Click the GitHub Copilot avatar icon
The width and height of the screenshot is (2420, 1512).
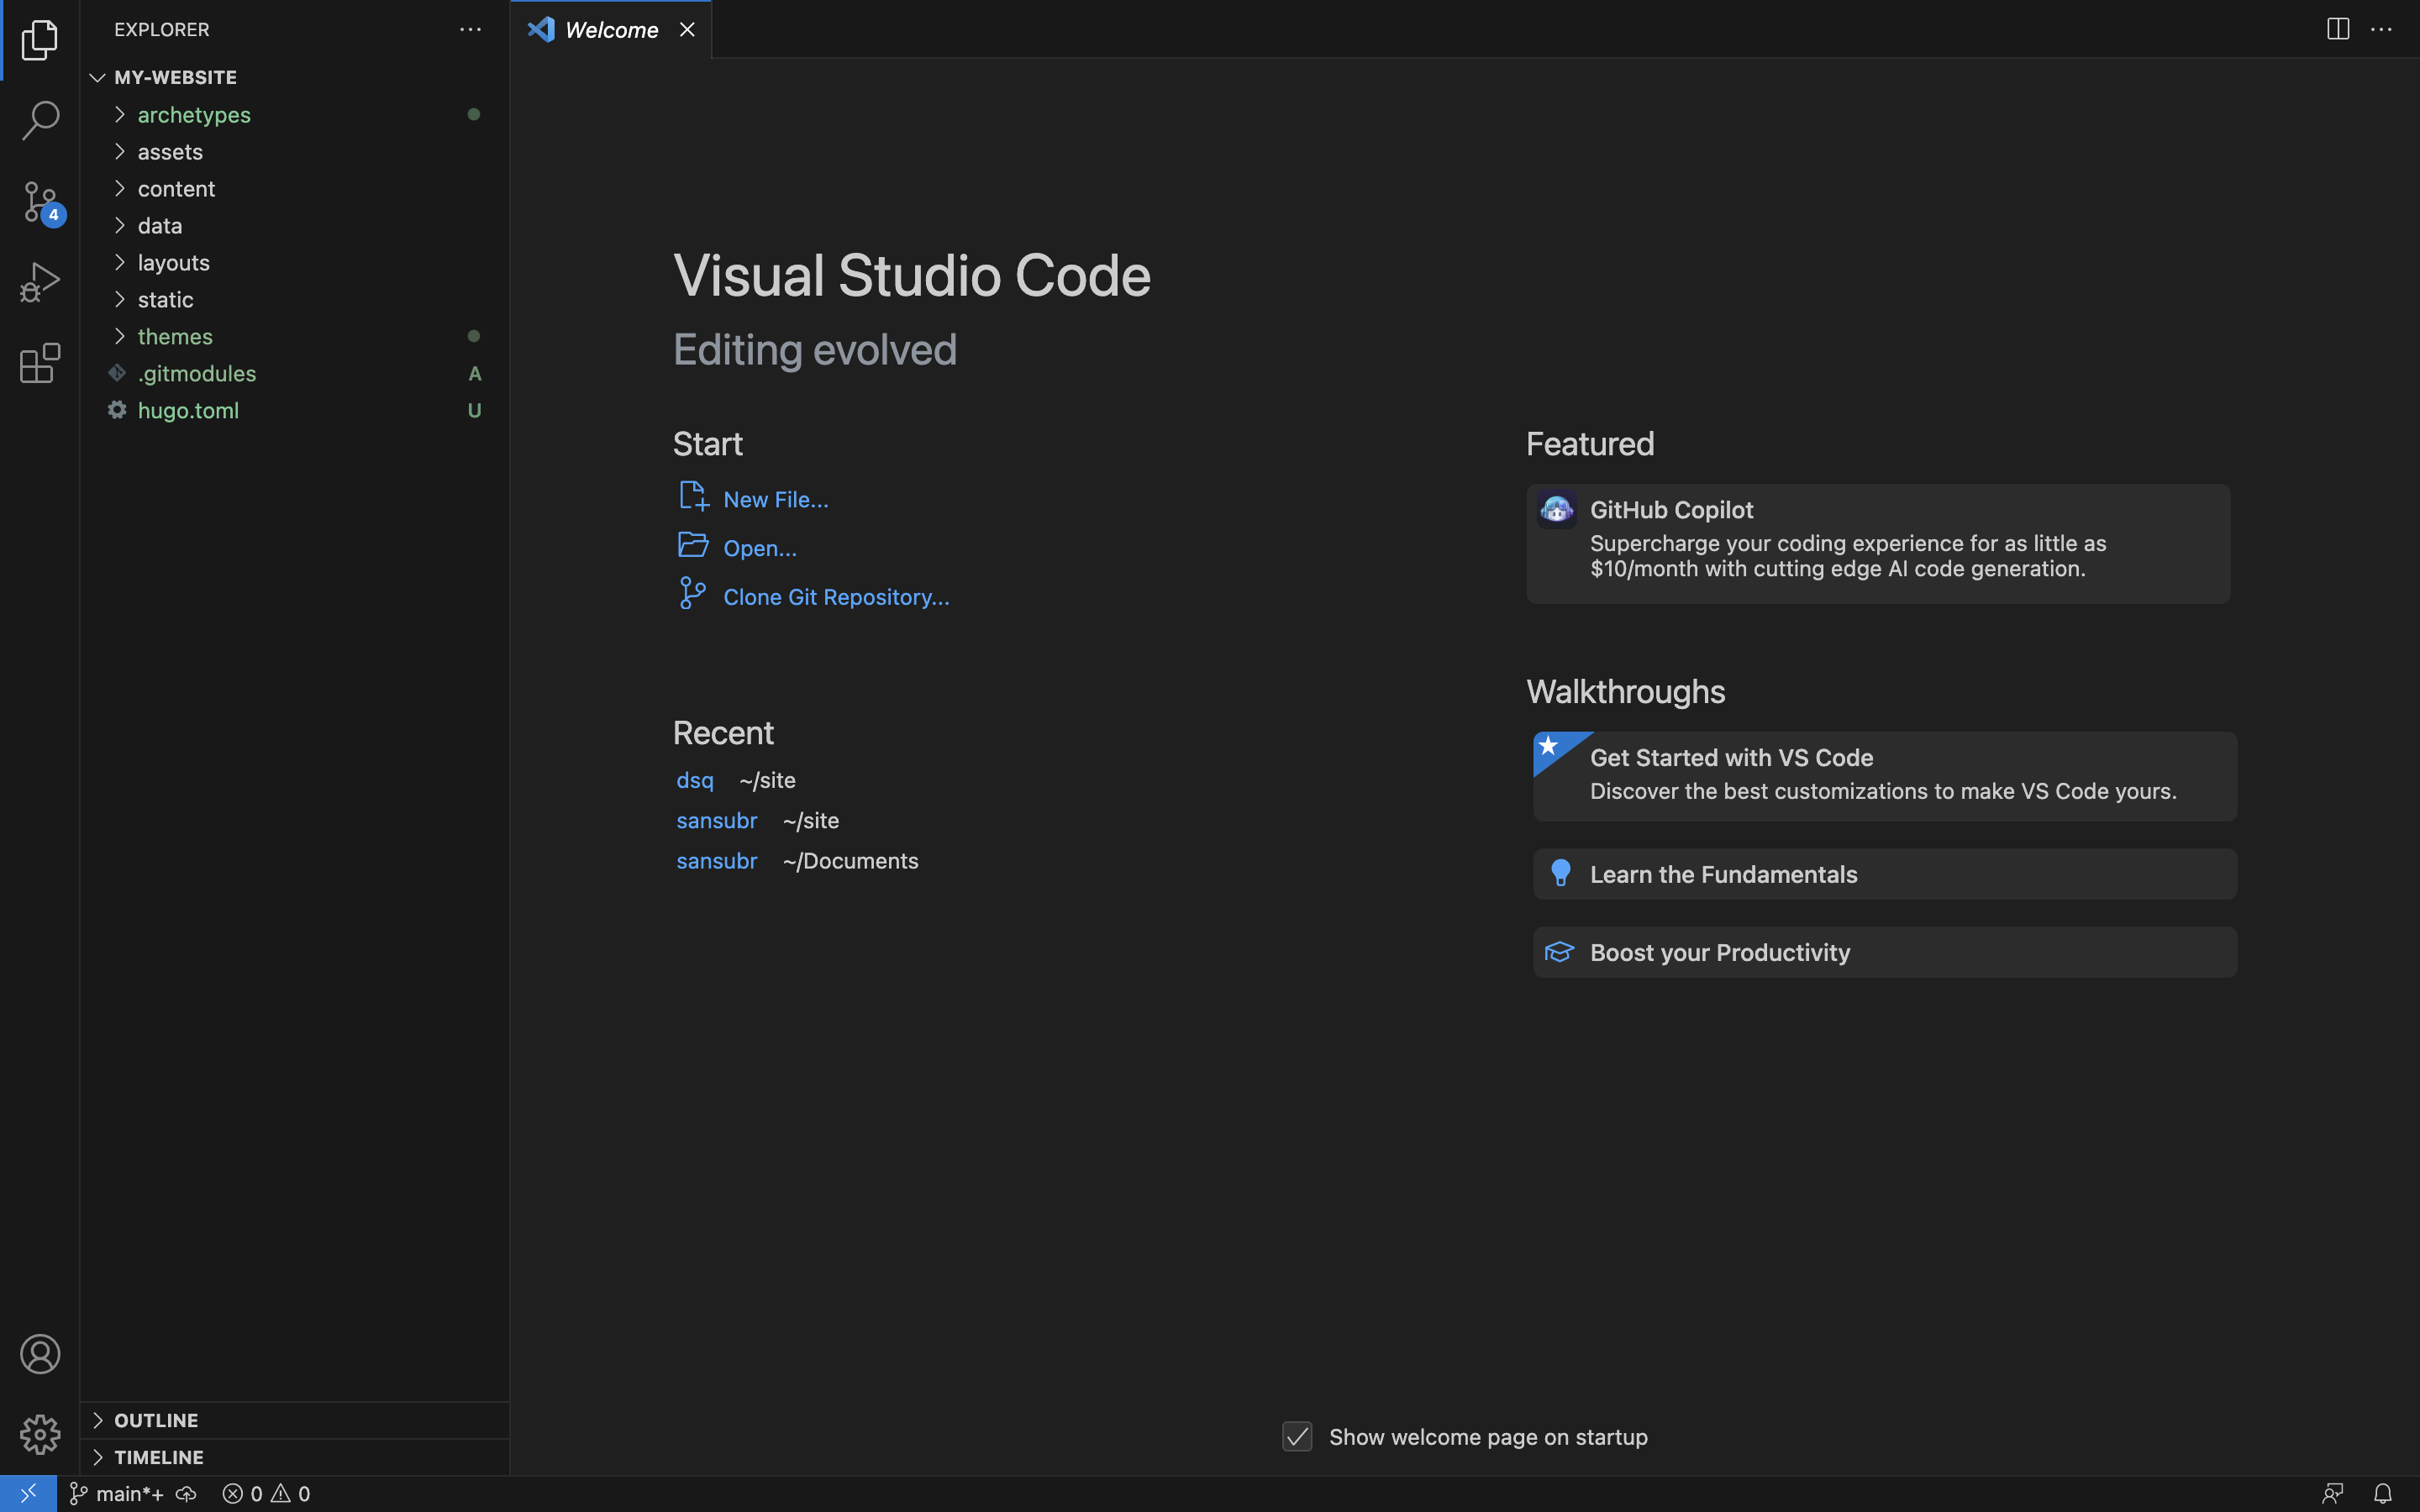tap(1557, 510)
